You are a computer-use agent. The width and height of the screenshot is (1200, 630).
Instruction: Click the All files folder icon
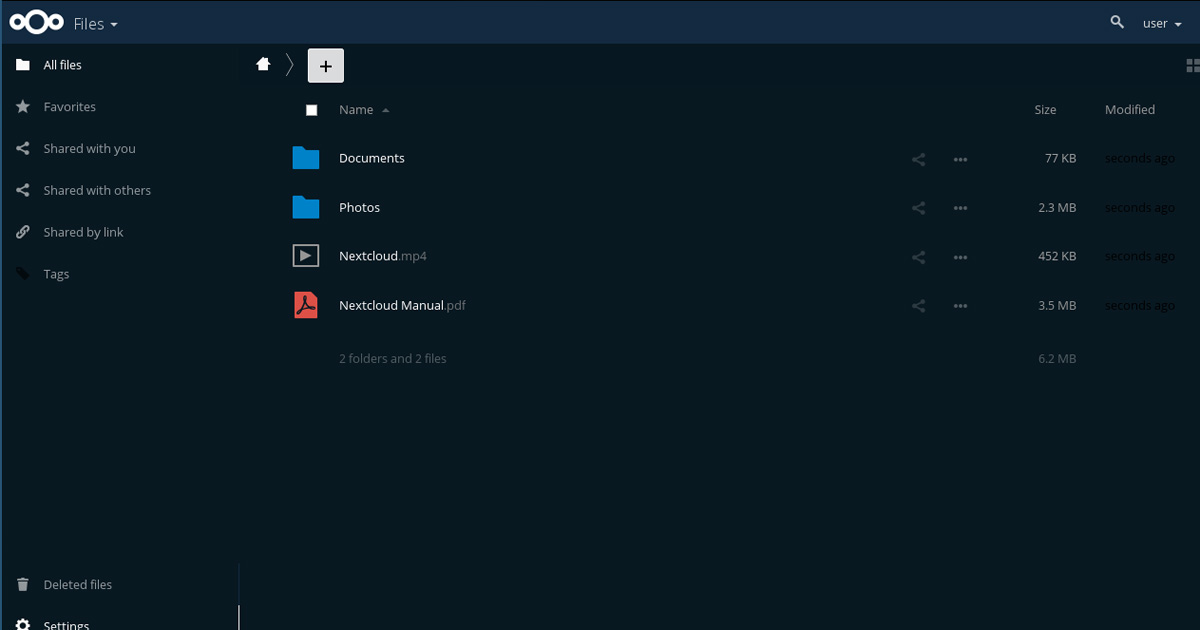click(23, 65)
